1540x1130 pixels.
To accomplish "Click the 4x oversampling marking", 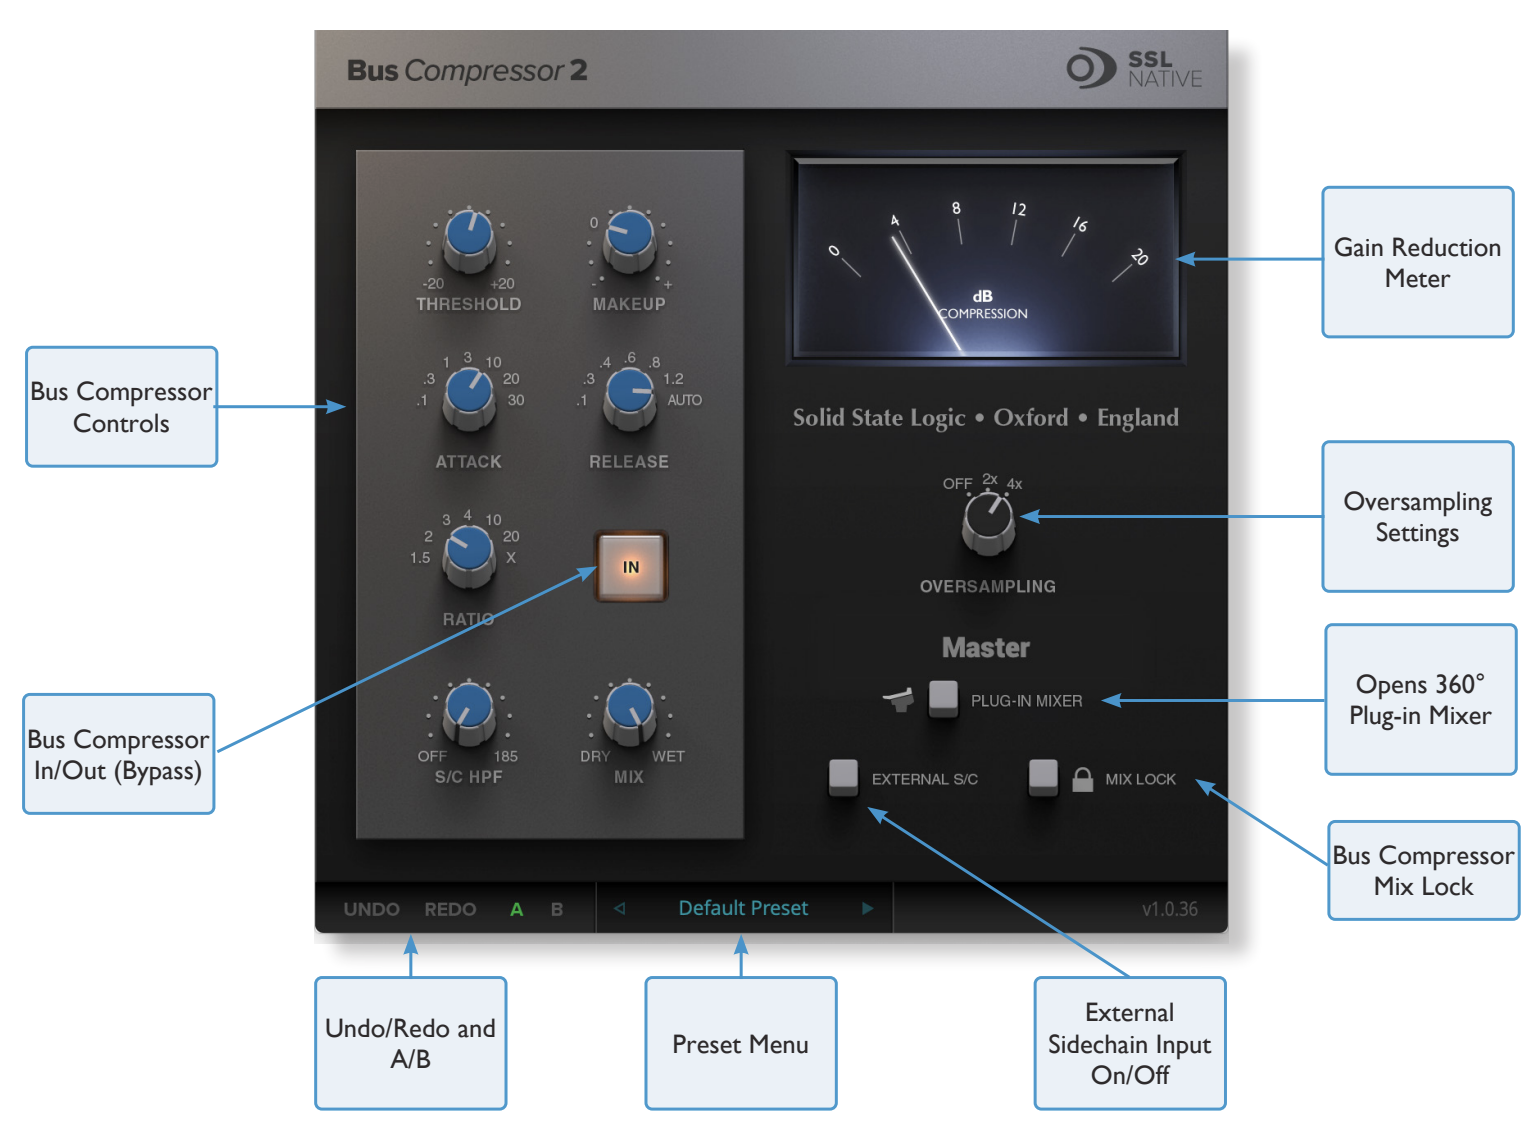I will click(x=1014, y=484).
